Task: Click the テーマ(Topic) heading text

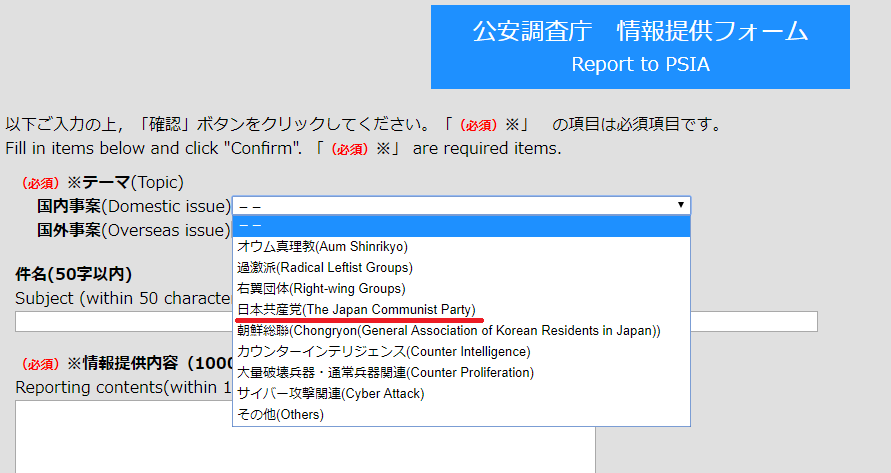Action: pos(133,182)
